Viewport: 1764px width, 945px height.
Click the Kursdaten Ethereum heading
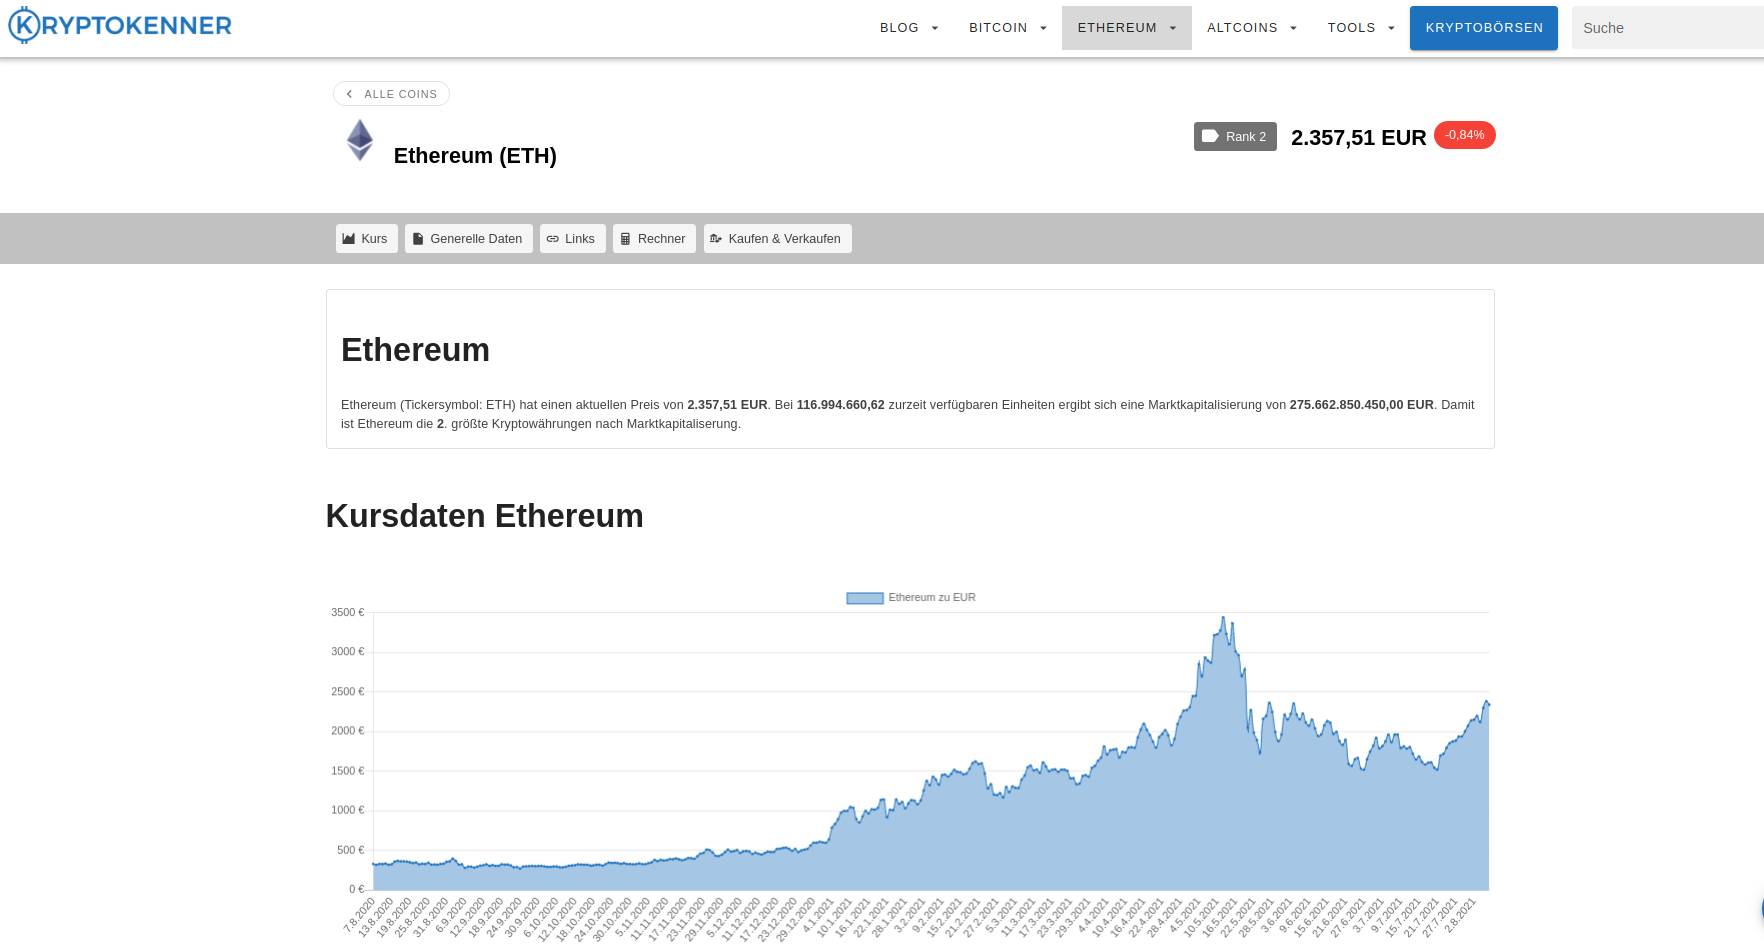[485, 516]
